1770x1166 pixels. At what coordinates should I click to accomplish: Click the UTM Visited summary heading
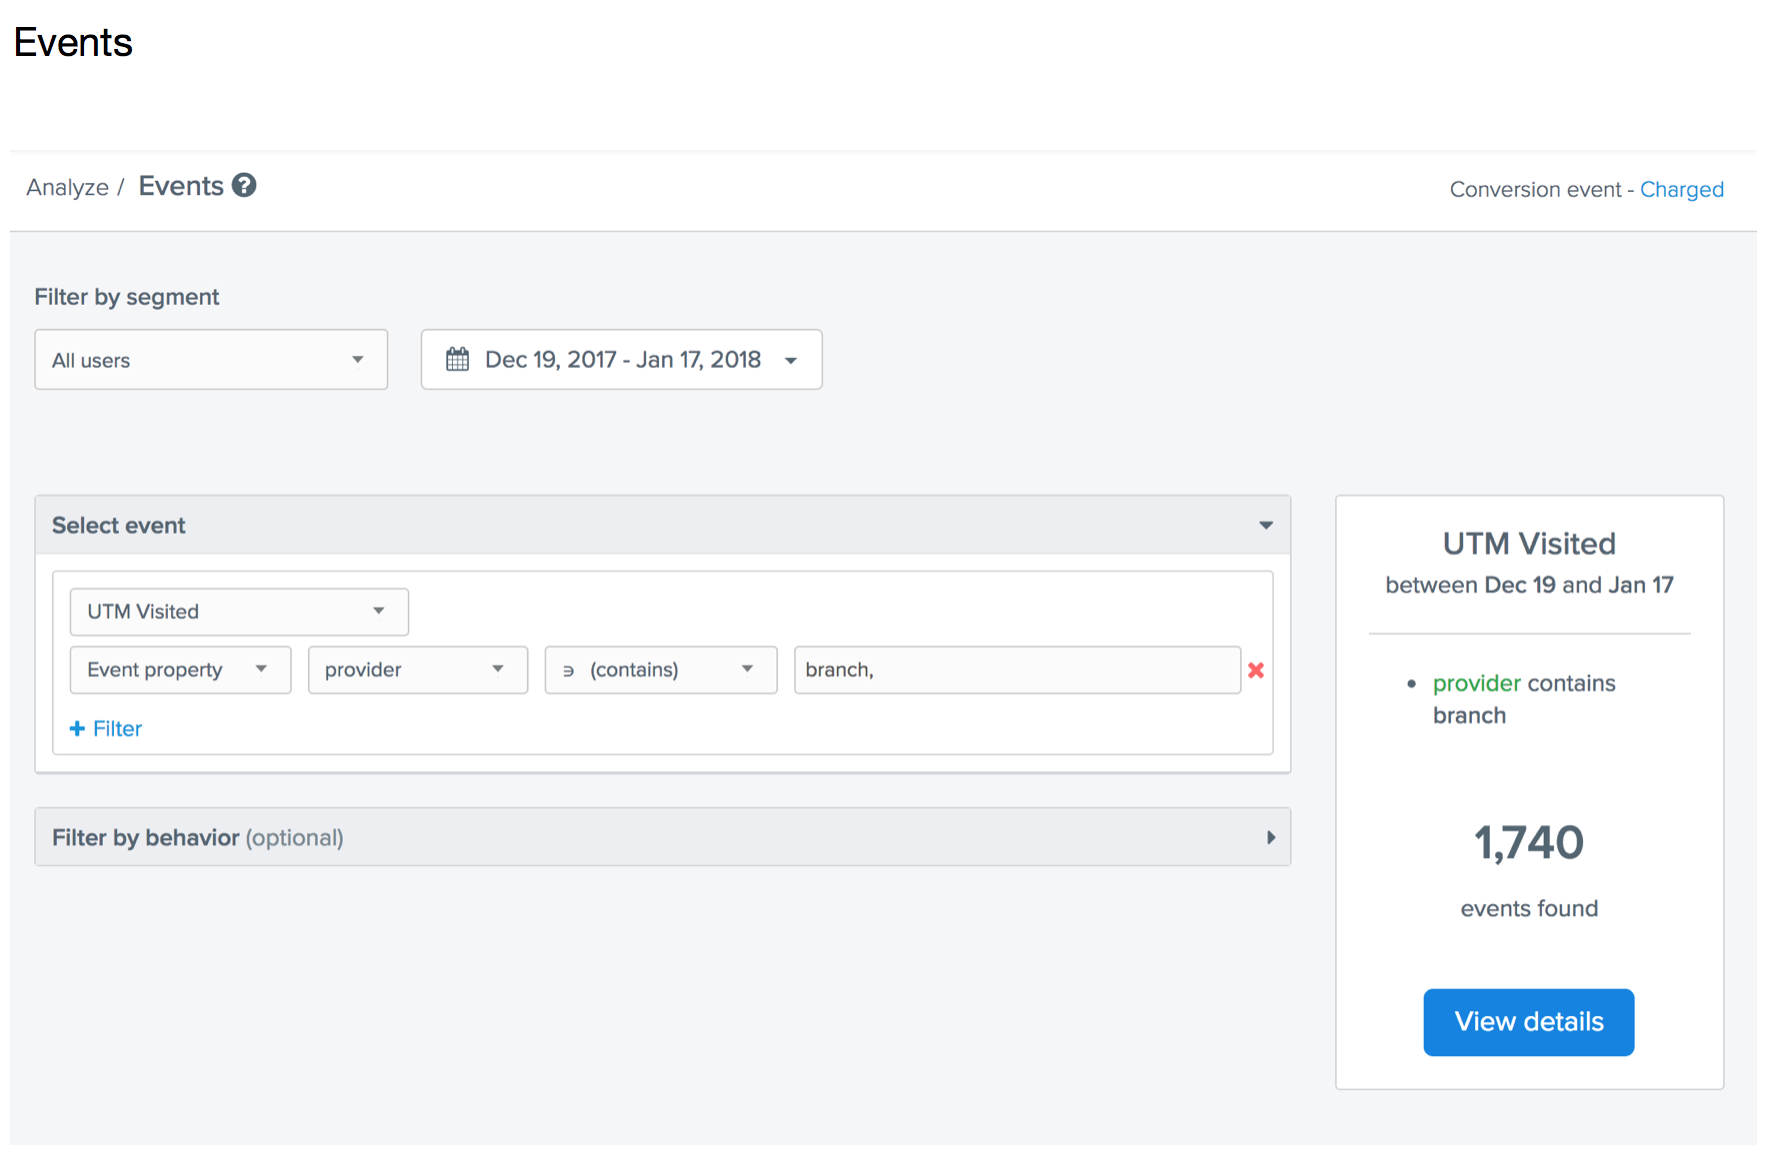[x=1529, y=543]
